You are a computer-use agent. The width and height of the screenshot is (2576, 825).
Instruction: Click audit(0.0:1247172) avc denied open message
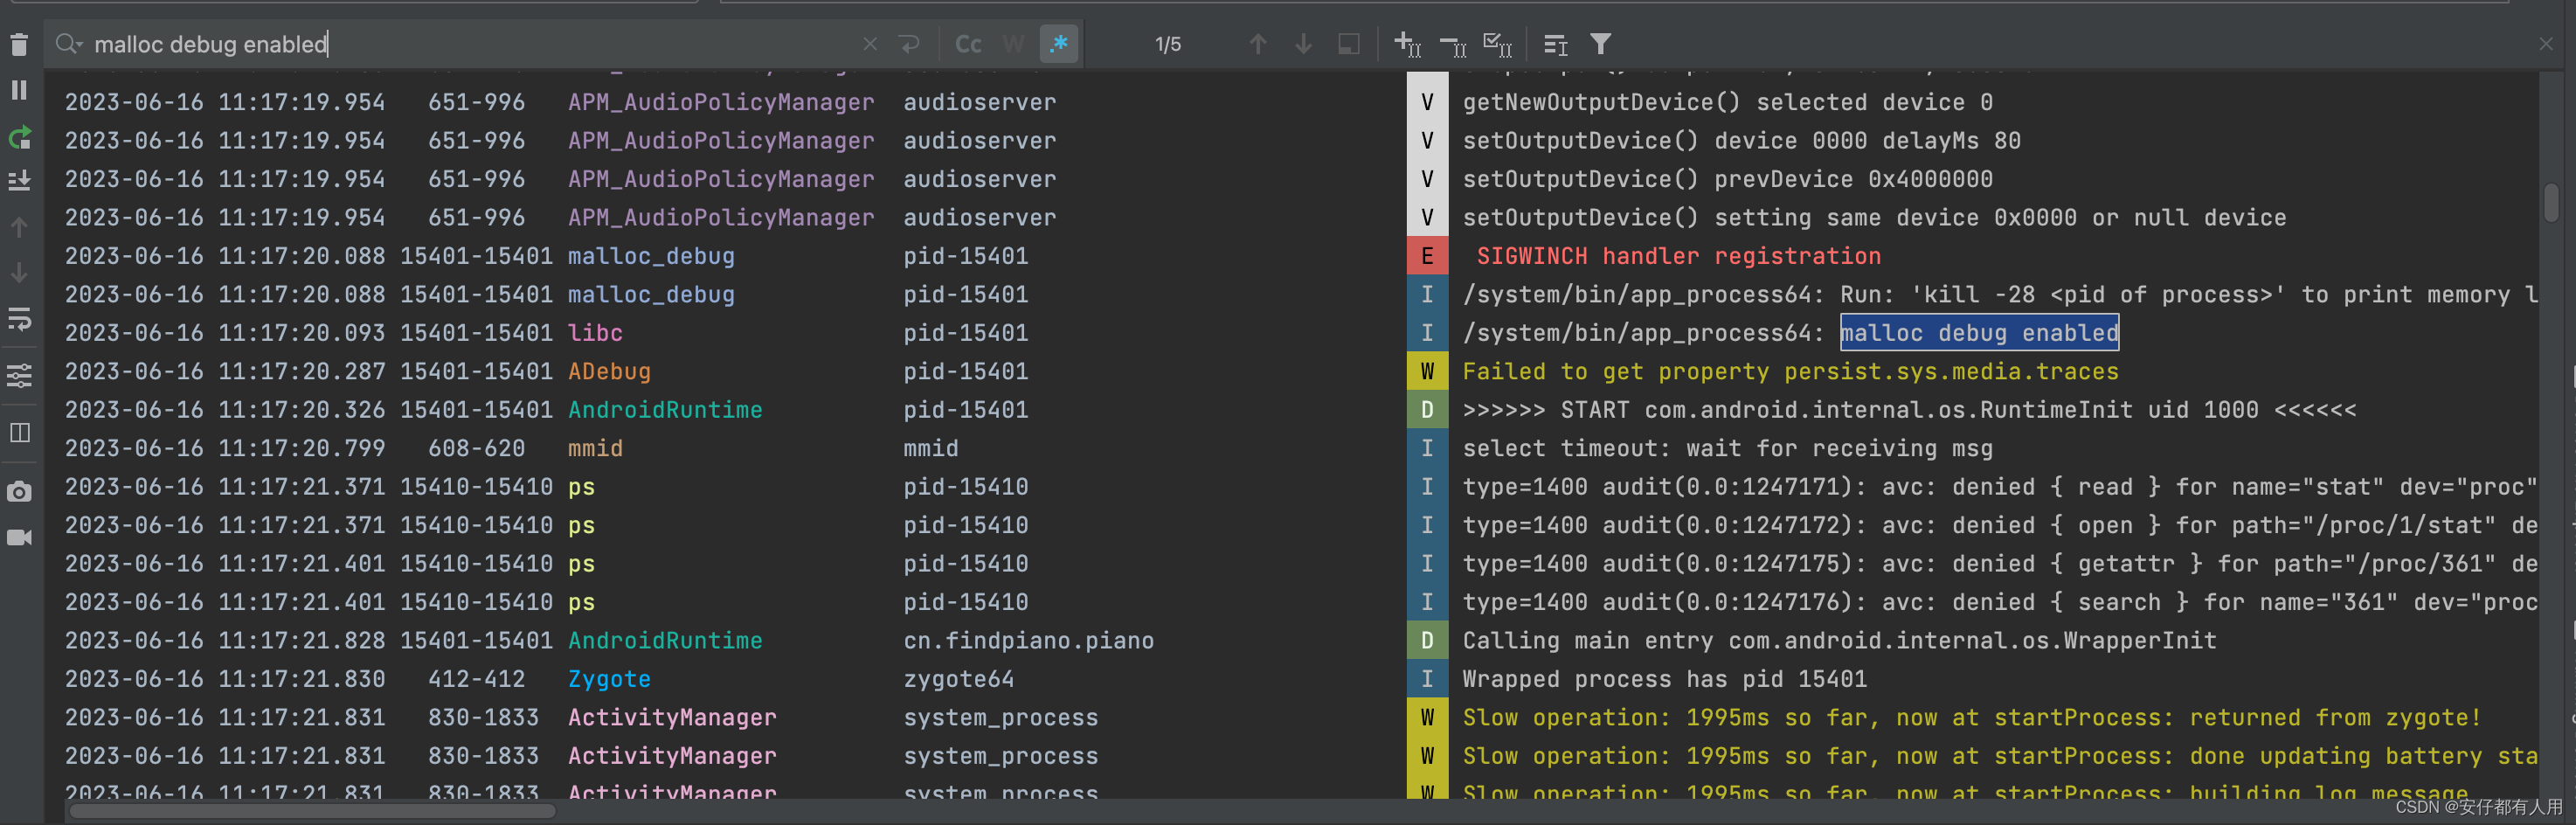(2000, 525)
